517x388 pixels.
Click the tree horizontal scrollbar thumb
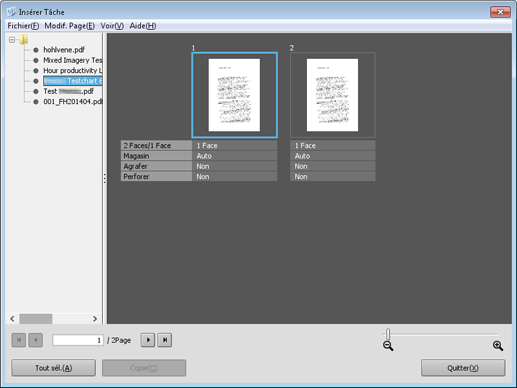[x=36, y=319]
